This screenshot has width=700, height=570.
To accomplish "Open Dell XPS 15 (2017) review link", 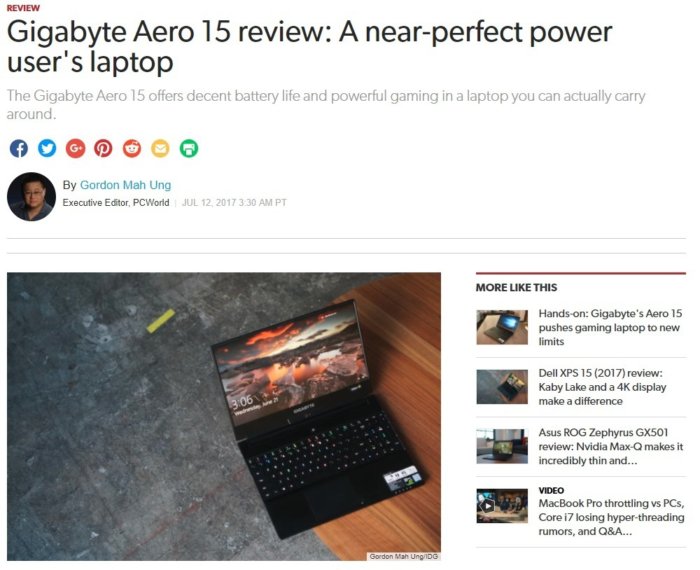I will click(x=602, y=387).
